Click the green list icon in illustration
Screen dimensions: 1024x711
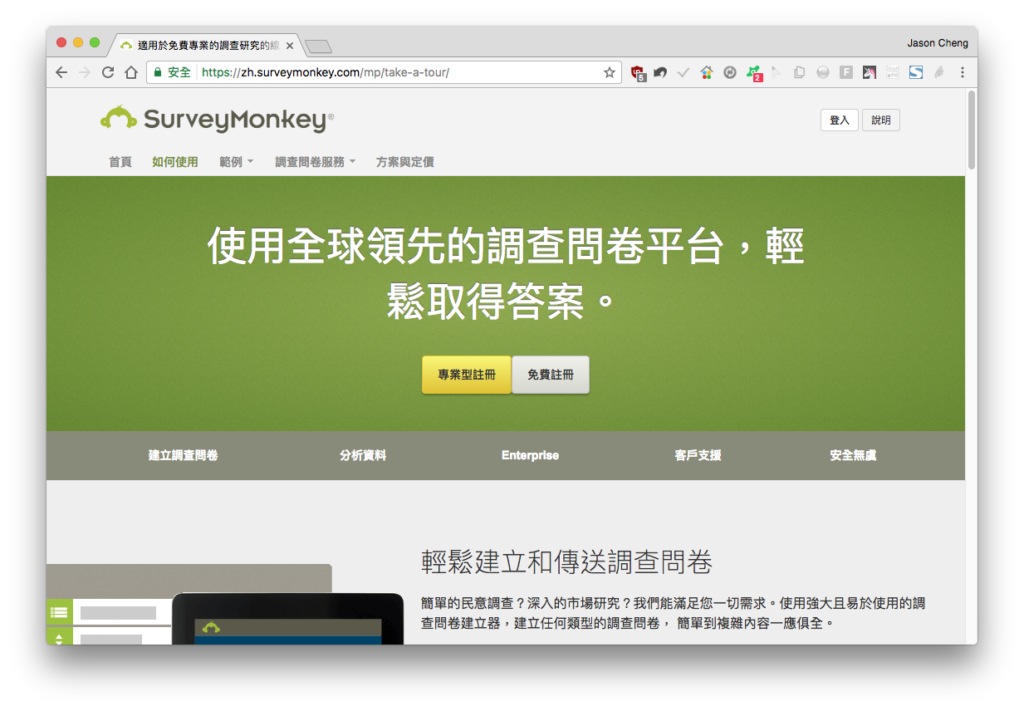[x=59, y=612]
